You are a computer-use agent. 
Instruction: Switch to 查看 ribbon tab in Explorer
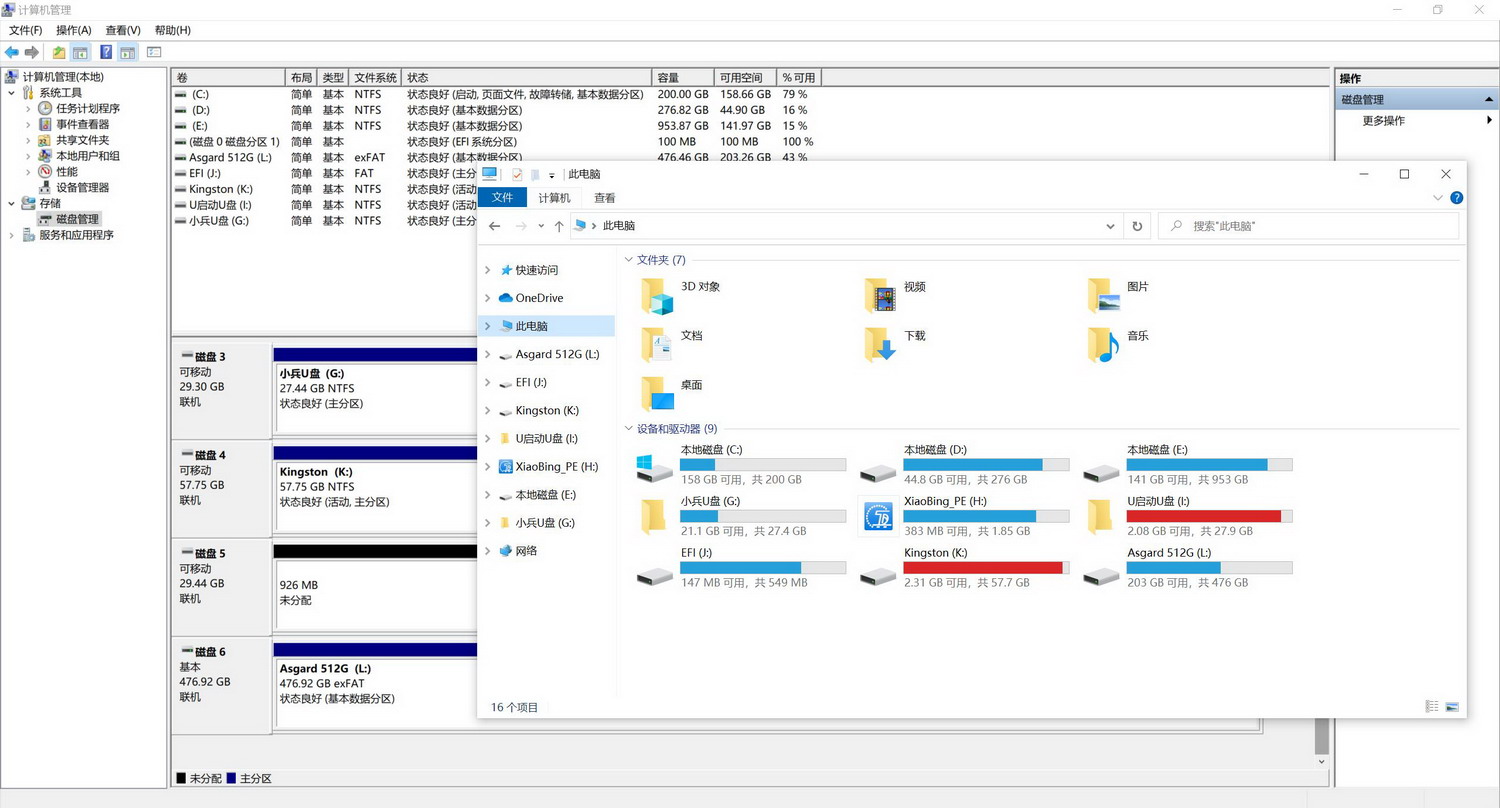pos(605,198)
